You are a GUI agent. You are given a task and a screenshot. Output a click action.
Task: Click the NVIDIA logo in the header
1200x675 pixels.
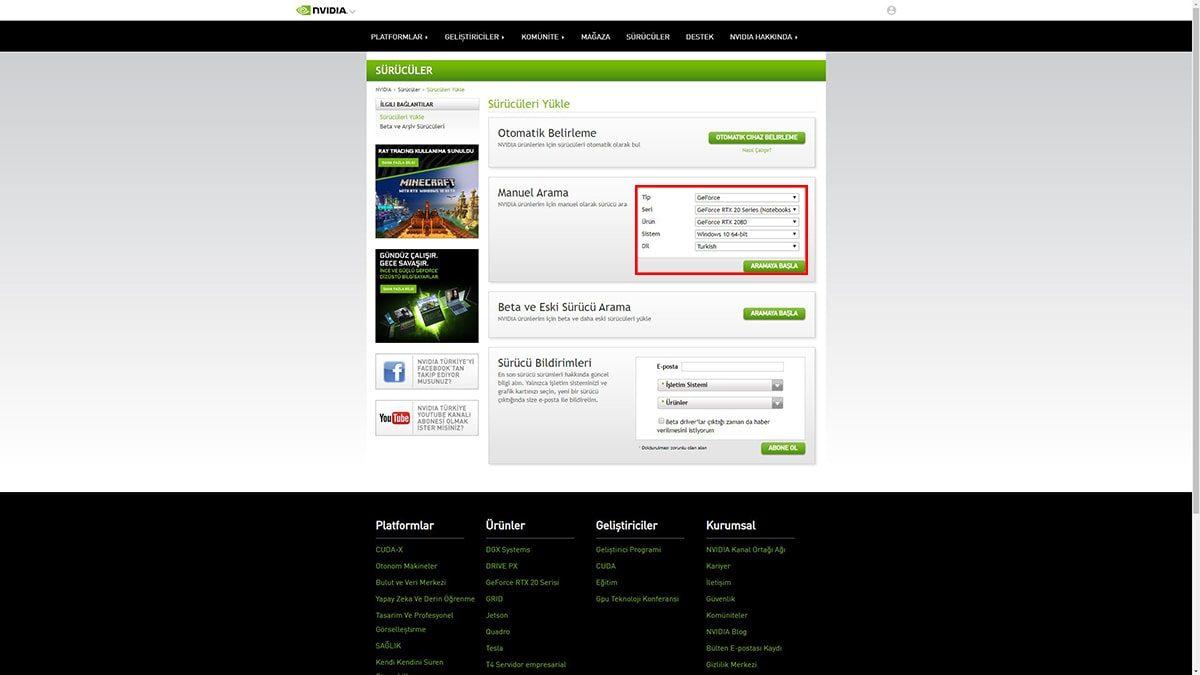(322, 9)
